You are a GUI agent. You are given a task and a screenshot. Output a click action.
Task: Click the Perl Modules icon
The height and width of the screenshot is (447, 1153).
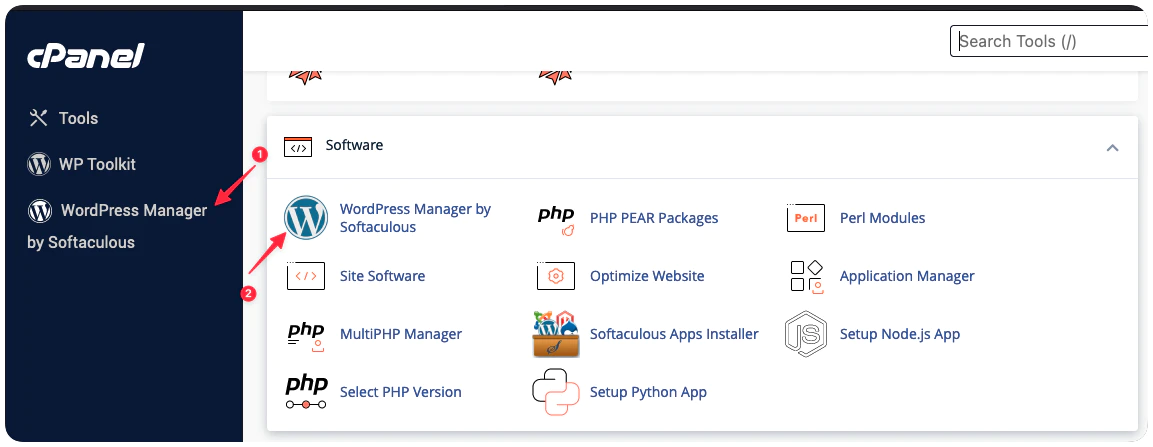[806, 218]
